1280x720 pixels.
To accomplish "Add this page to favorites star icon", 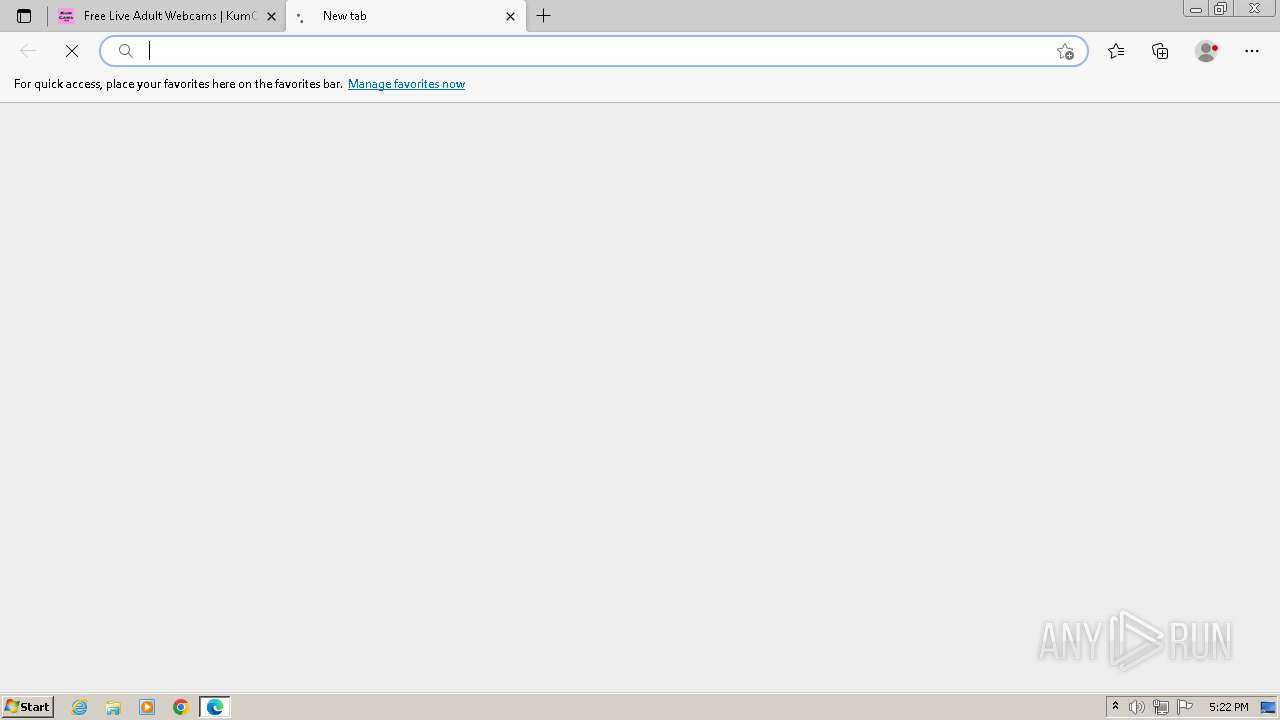I will (x=1065, y=51).
